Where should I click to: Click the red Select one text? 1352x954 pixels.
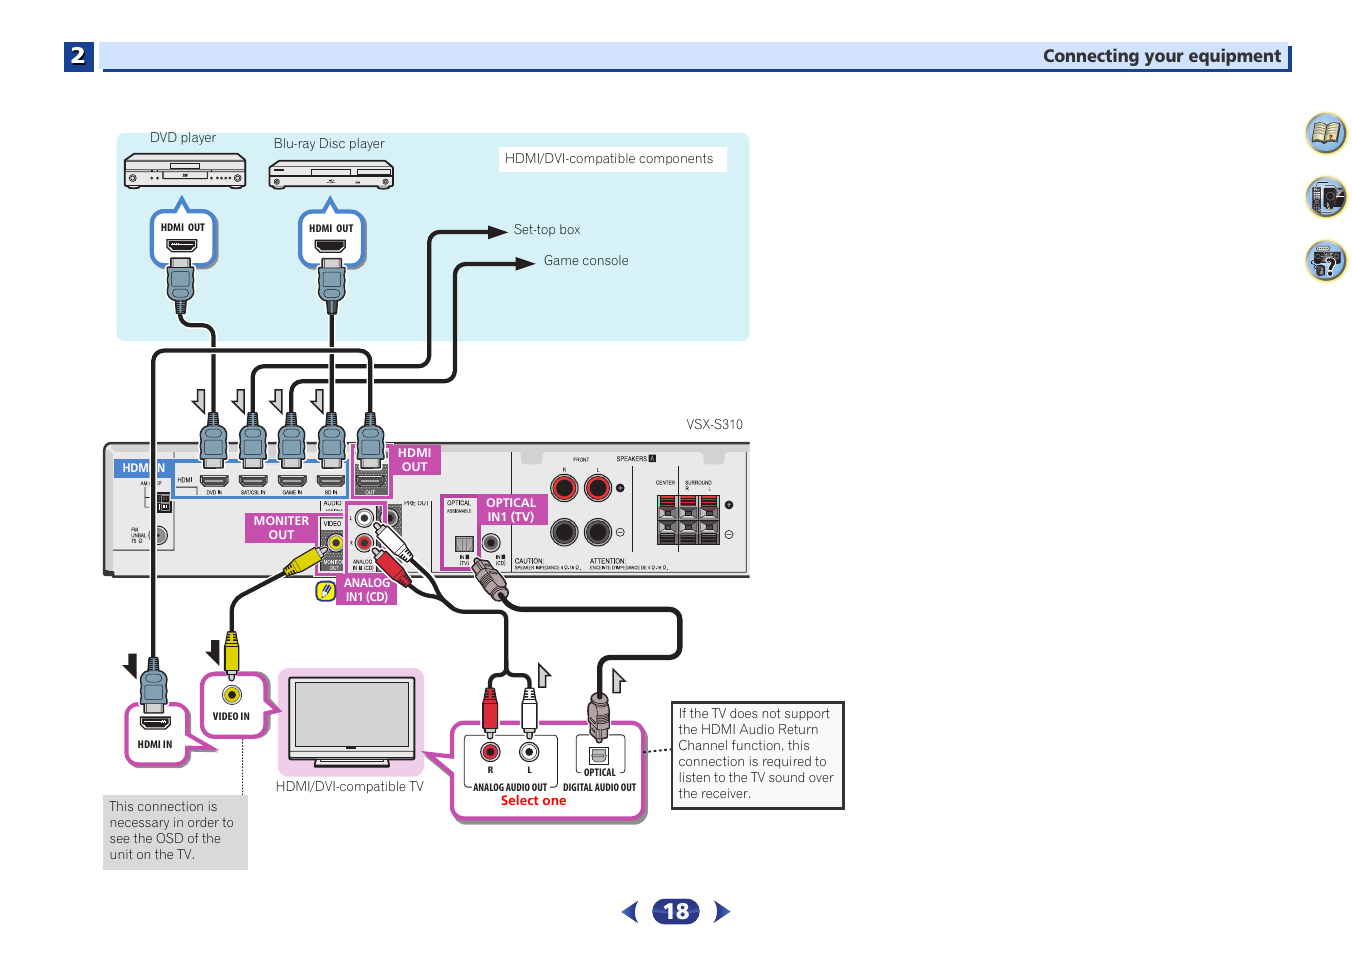533,801
